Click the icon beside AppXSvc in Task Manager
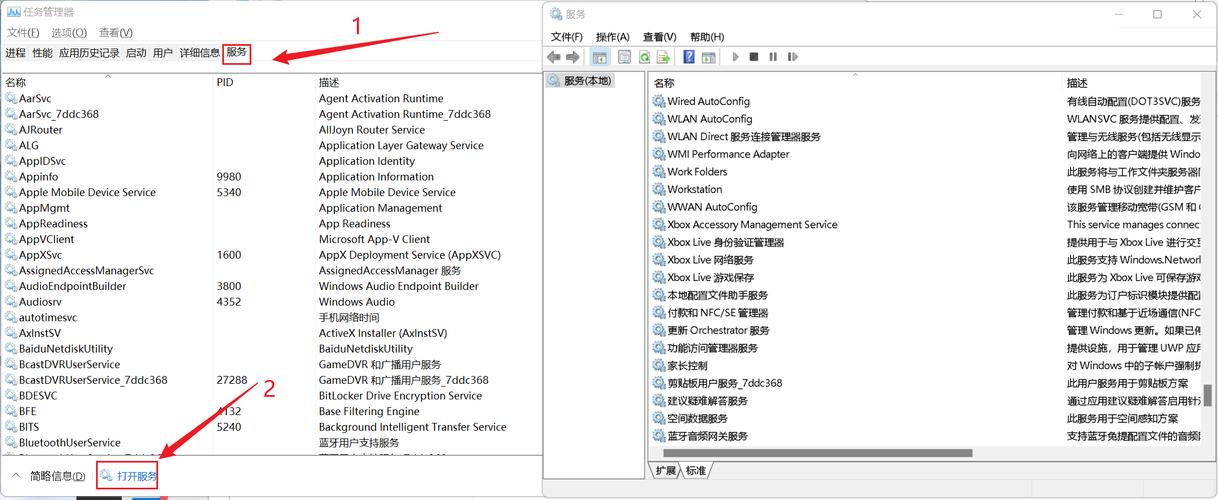Viewport: 1218px width, 500px height. coord(11,255)
